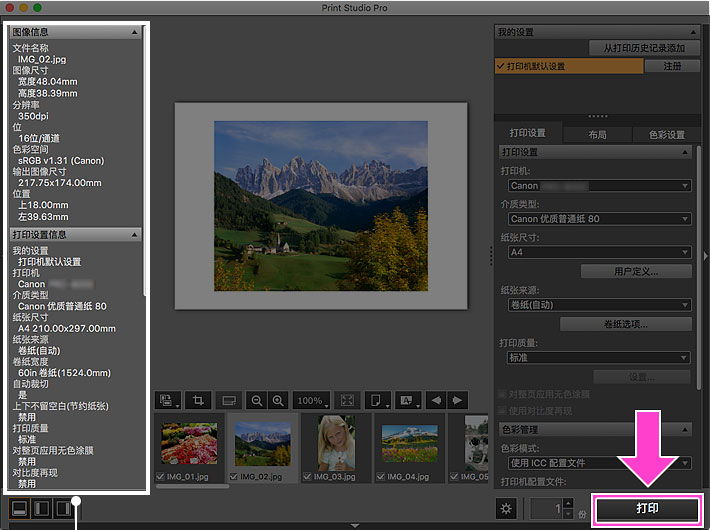
Task: Click the fit-to-window expand icon
Action: point(347,400)
